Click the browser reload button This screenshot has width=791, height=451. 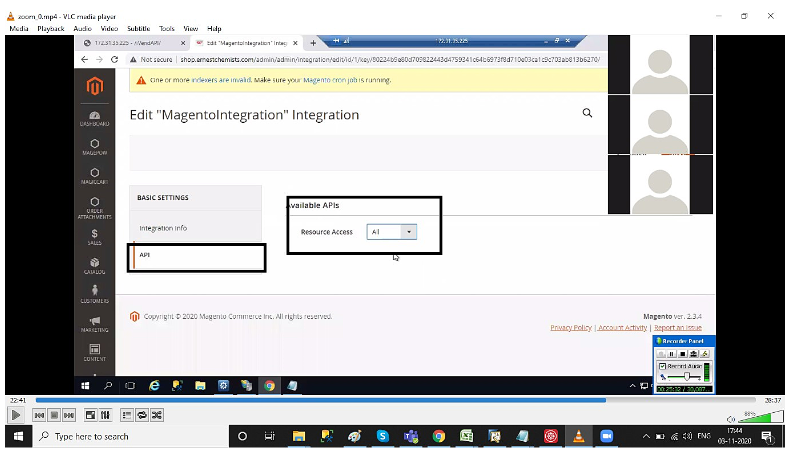(115, 60)
